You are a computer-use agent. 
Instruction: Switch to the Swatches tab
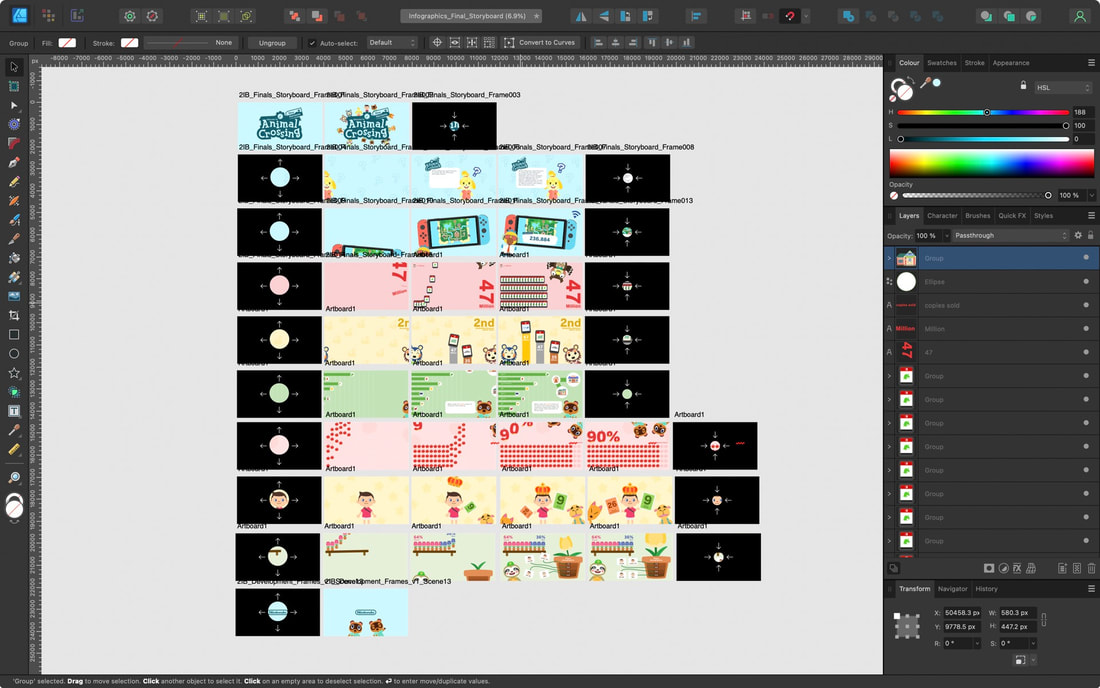(x=941, y=62)
